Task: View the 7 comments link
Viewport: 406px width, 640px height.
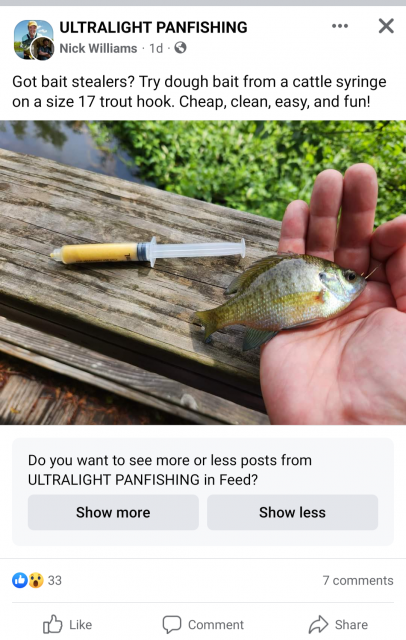Action: click(358, 580)
